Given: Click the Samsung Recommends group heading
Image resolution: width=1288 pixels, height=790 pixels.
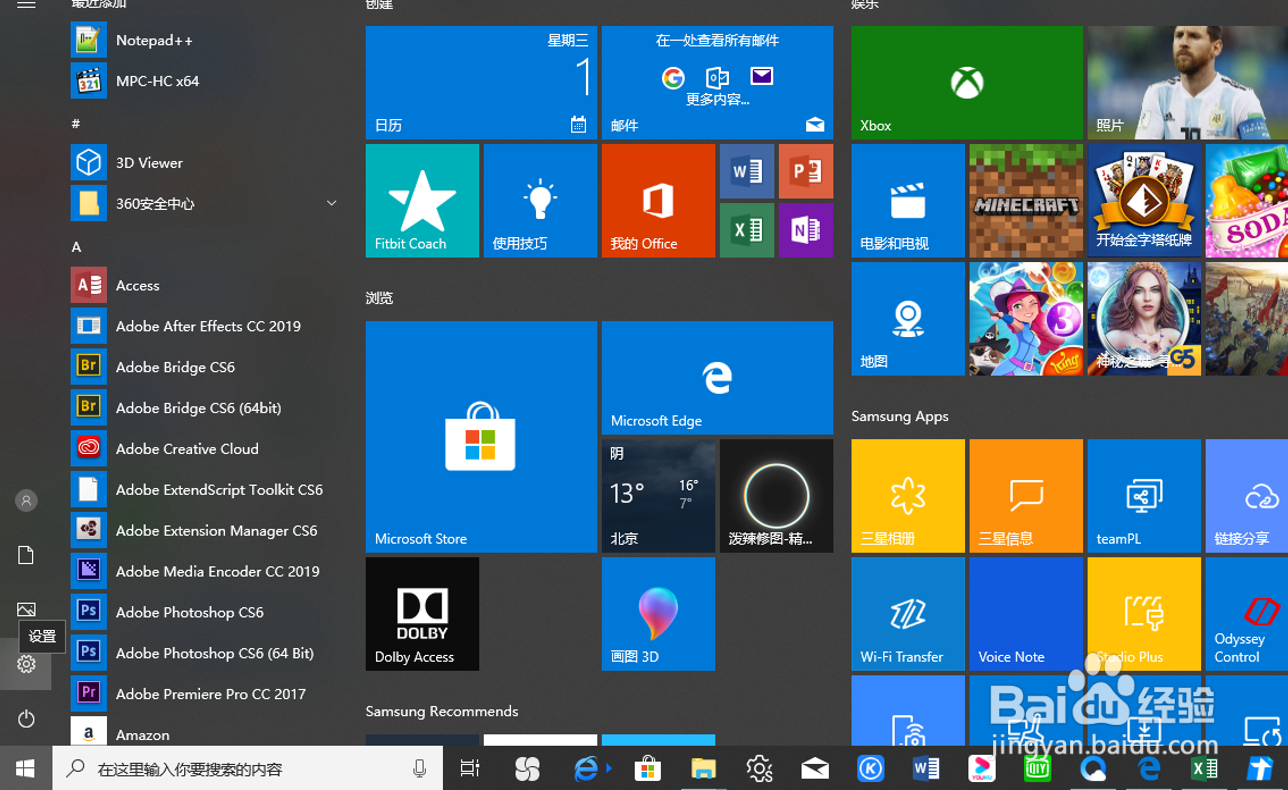Looking at the screenshot, I should (441, 711).
